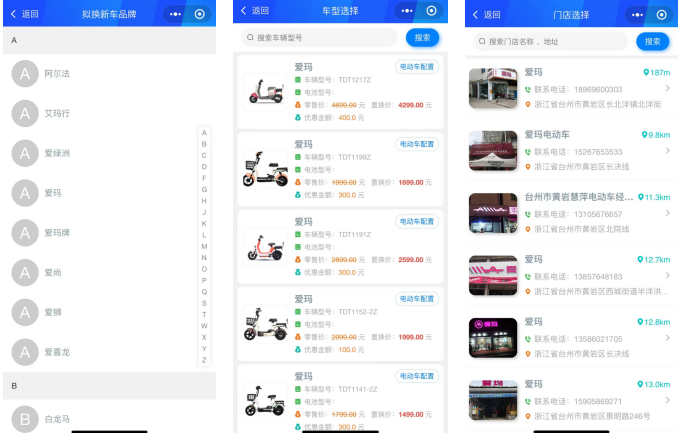Click the discount amount icon for TDT1152-2Z
Screen dimensions: 693x433
point(298,349)
